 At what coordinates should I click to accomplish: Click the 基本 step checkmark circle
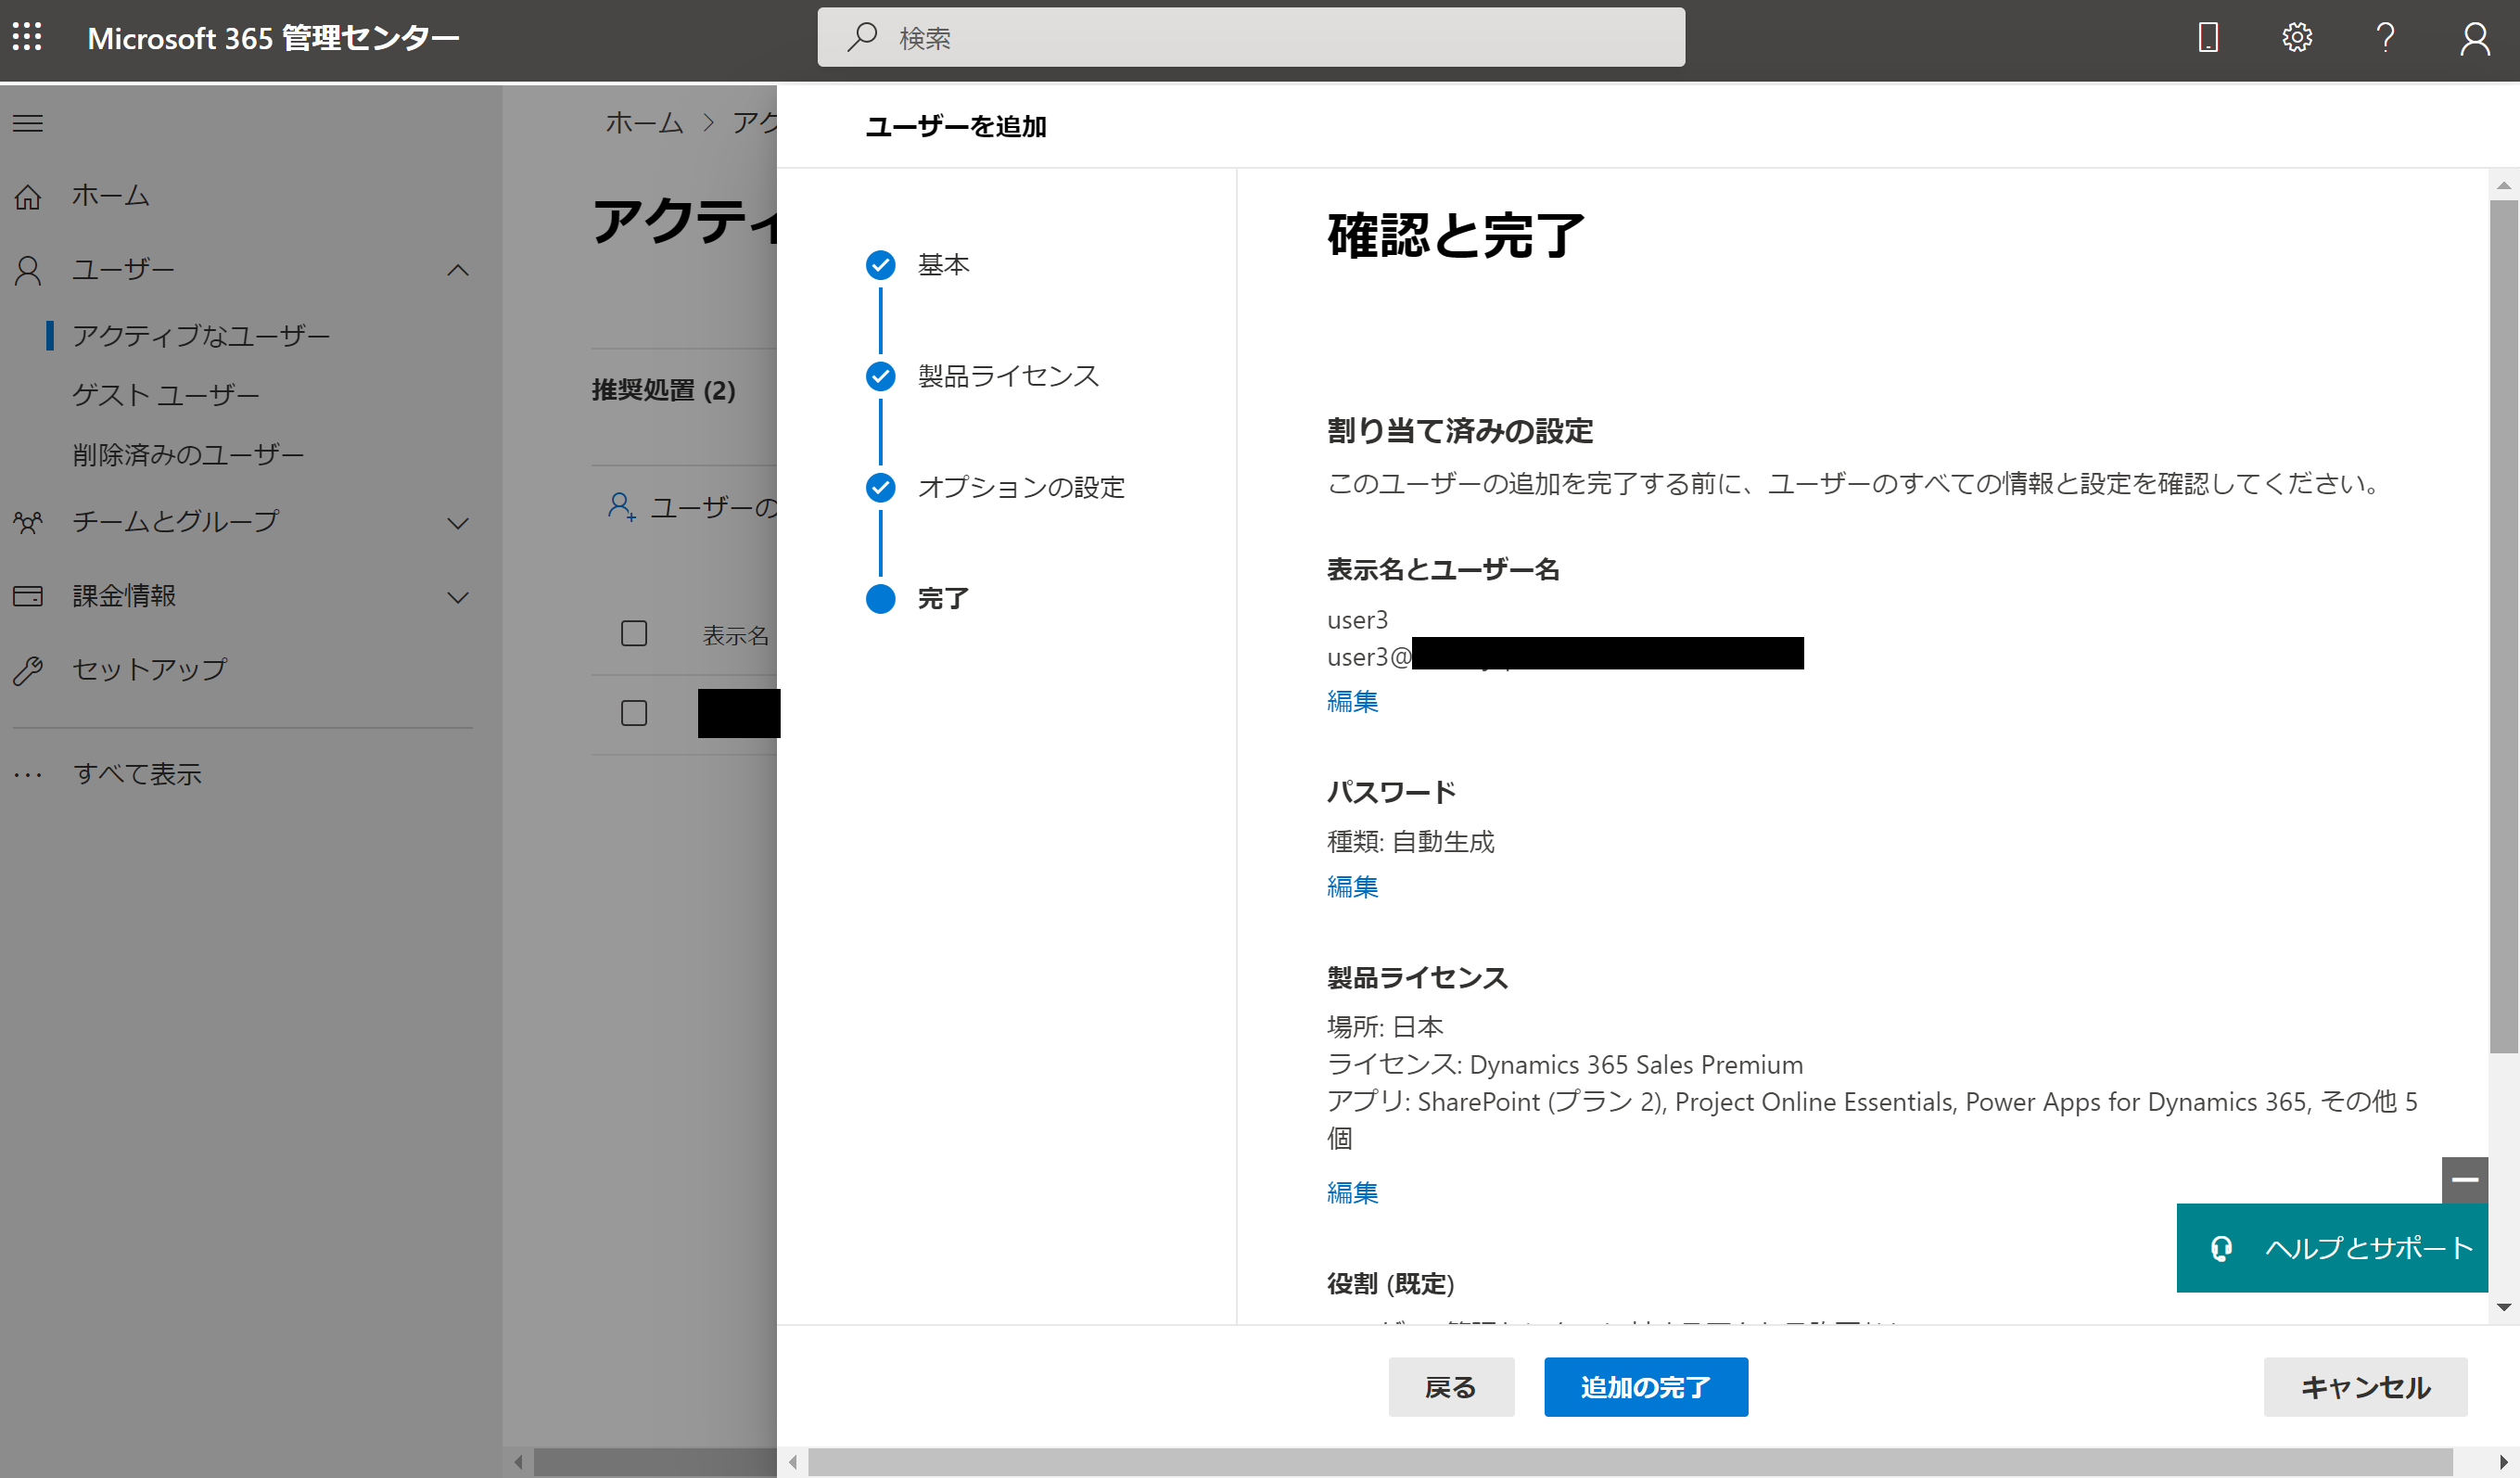pyautogui.click(x=880, y=265)
